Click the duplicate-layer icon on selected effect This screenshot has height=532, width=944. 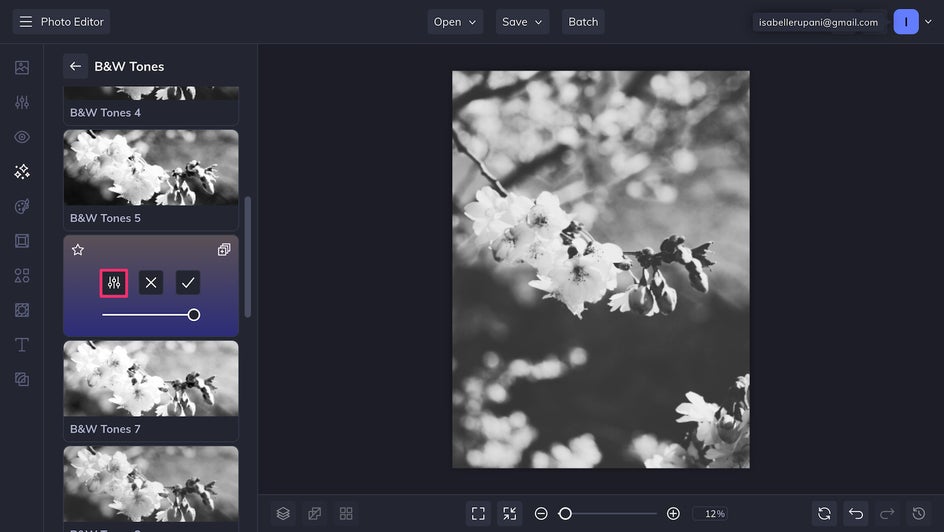(224, 250)
